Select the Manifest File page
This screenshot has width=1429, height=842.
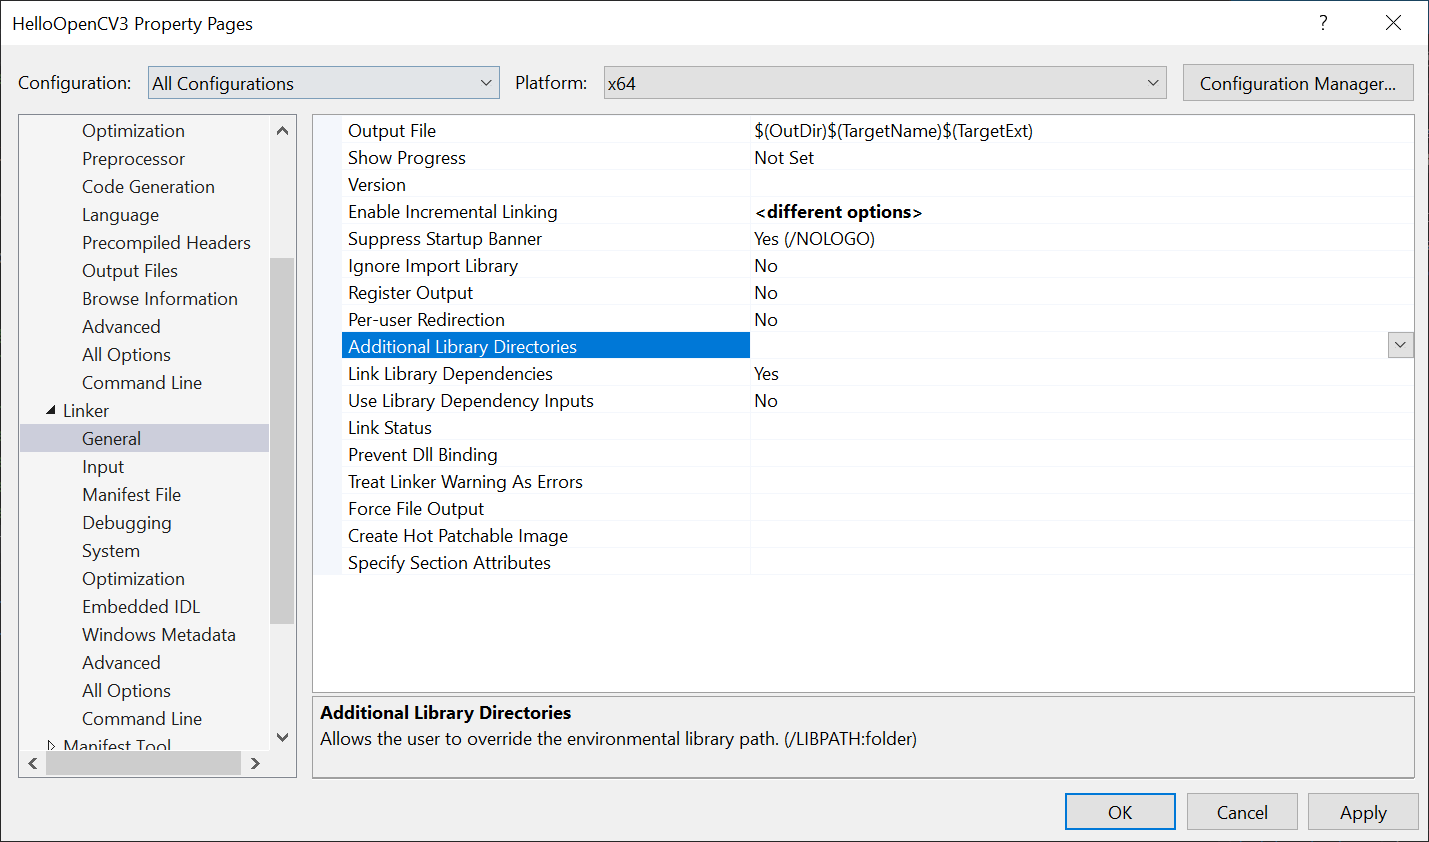[x=131, y=495]
